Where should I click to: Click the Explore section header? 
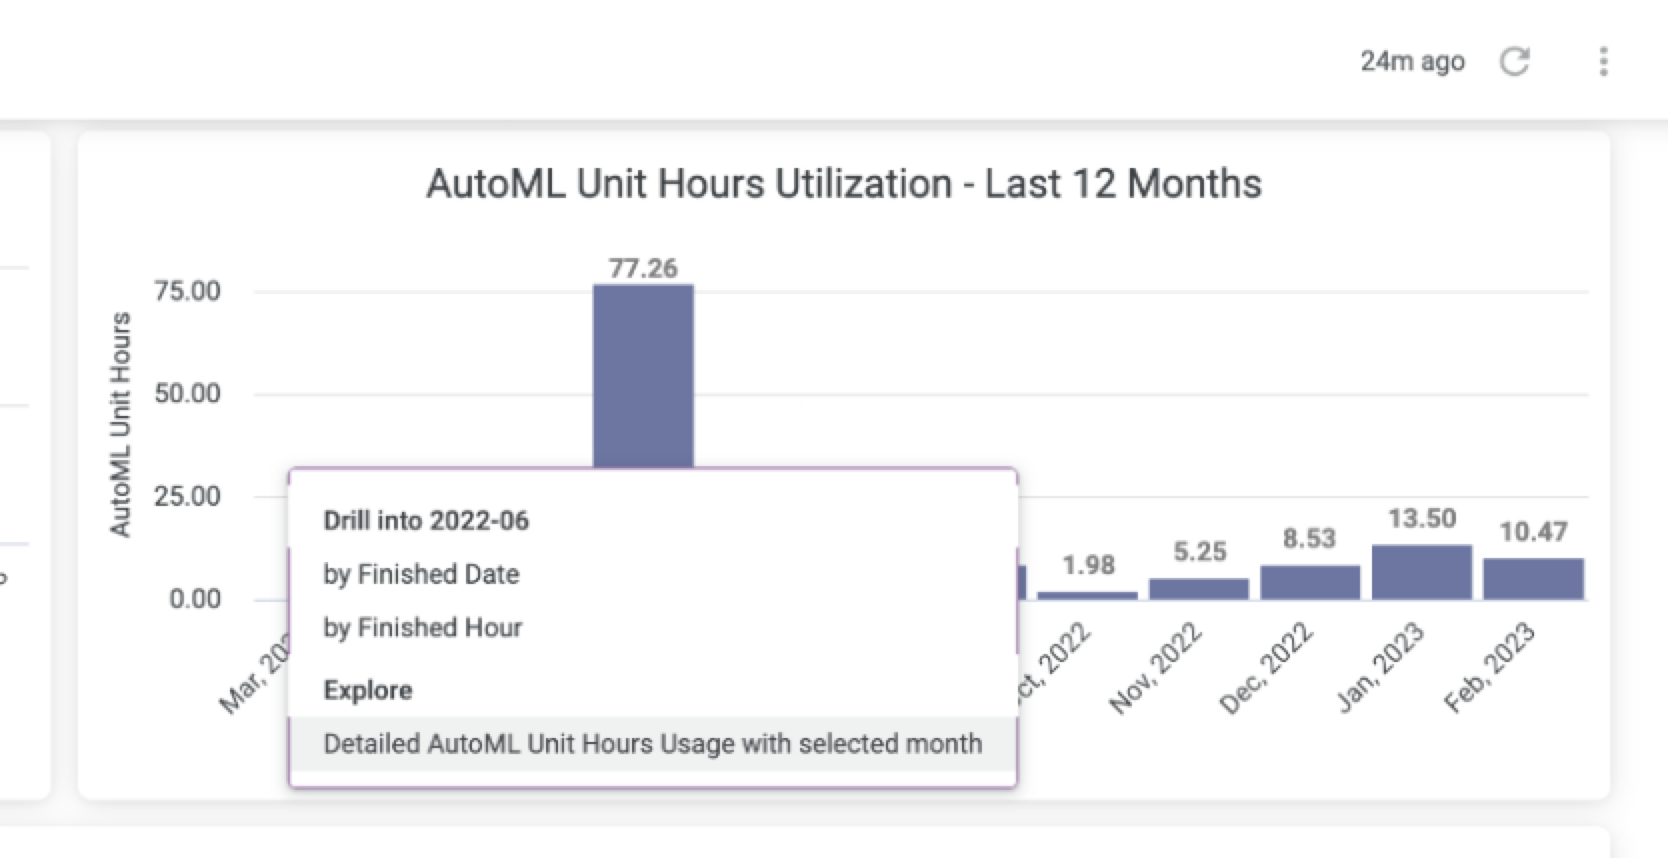[368, 691]
